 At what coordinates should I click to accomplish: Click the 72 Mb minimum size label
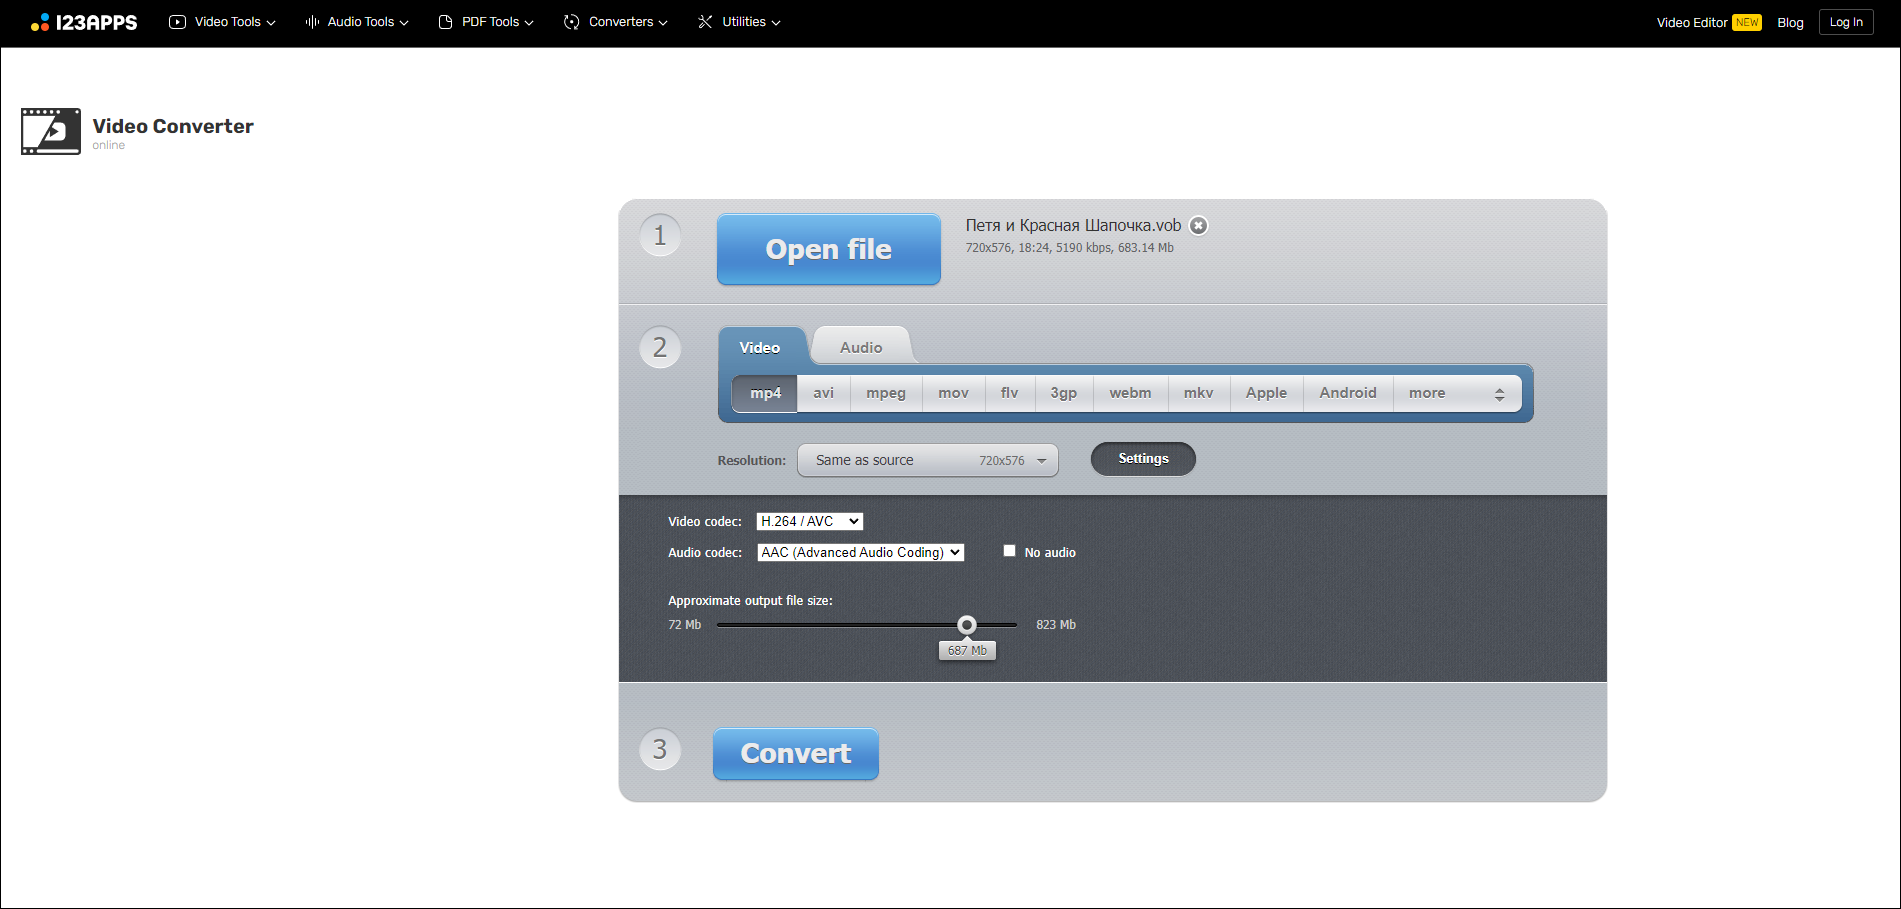click(685, 625)
